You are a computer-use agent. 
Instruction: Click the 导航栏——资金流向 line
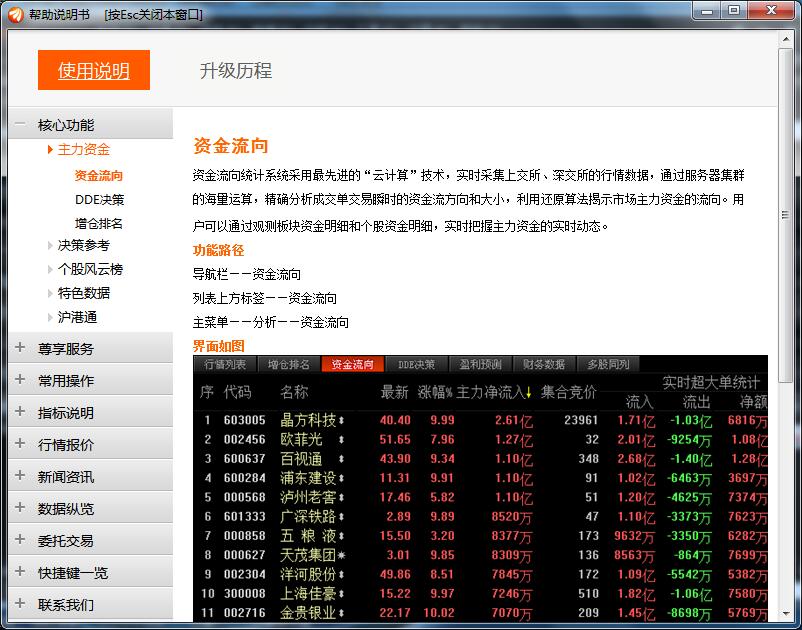click(247, 274)
